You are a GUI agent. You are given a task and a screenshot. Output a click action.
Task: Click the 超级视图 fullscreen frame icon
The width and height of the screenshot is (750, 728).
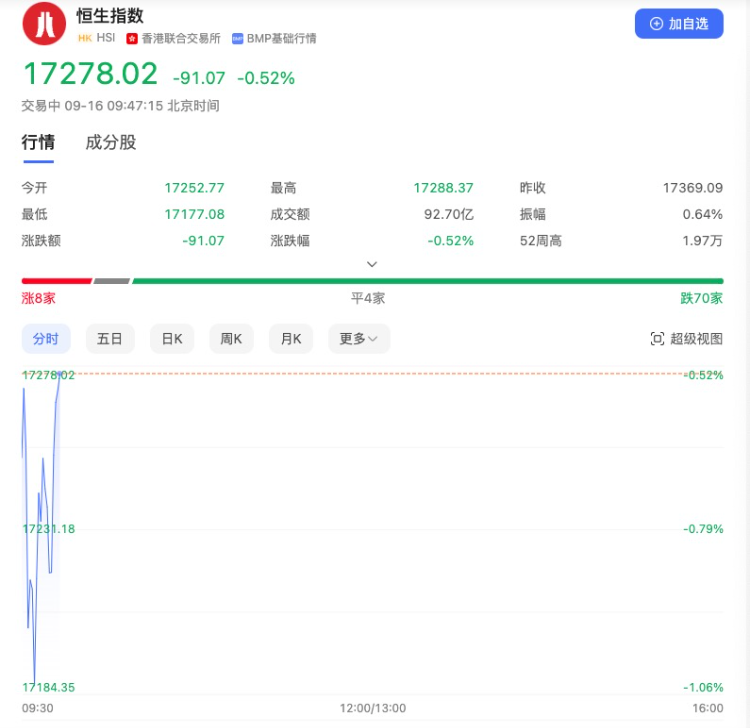657,339
